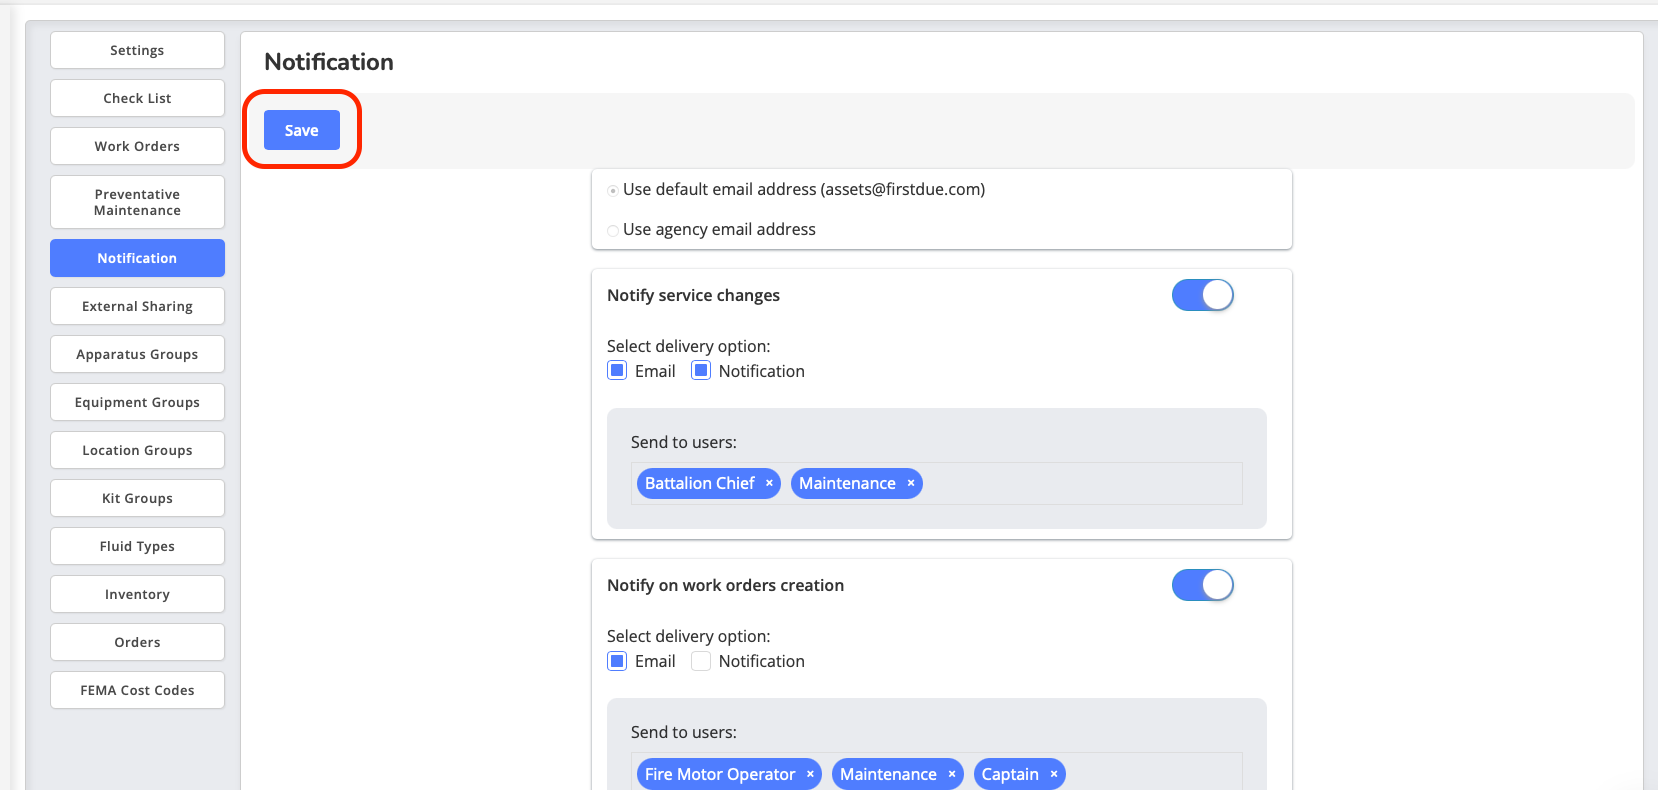
Task: Click the Save button
Action: [x=301, y=130]
